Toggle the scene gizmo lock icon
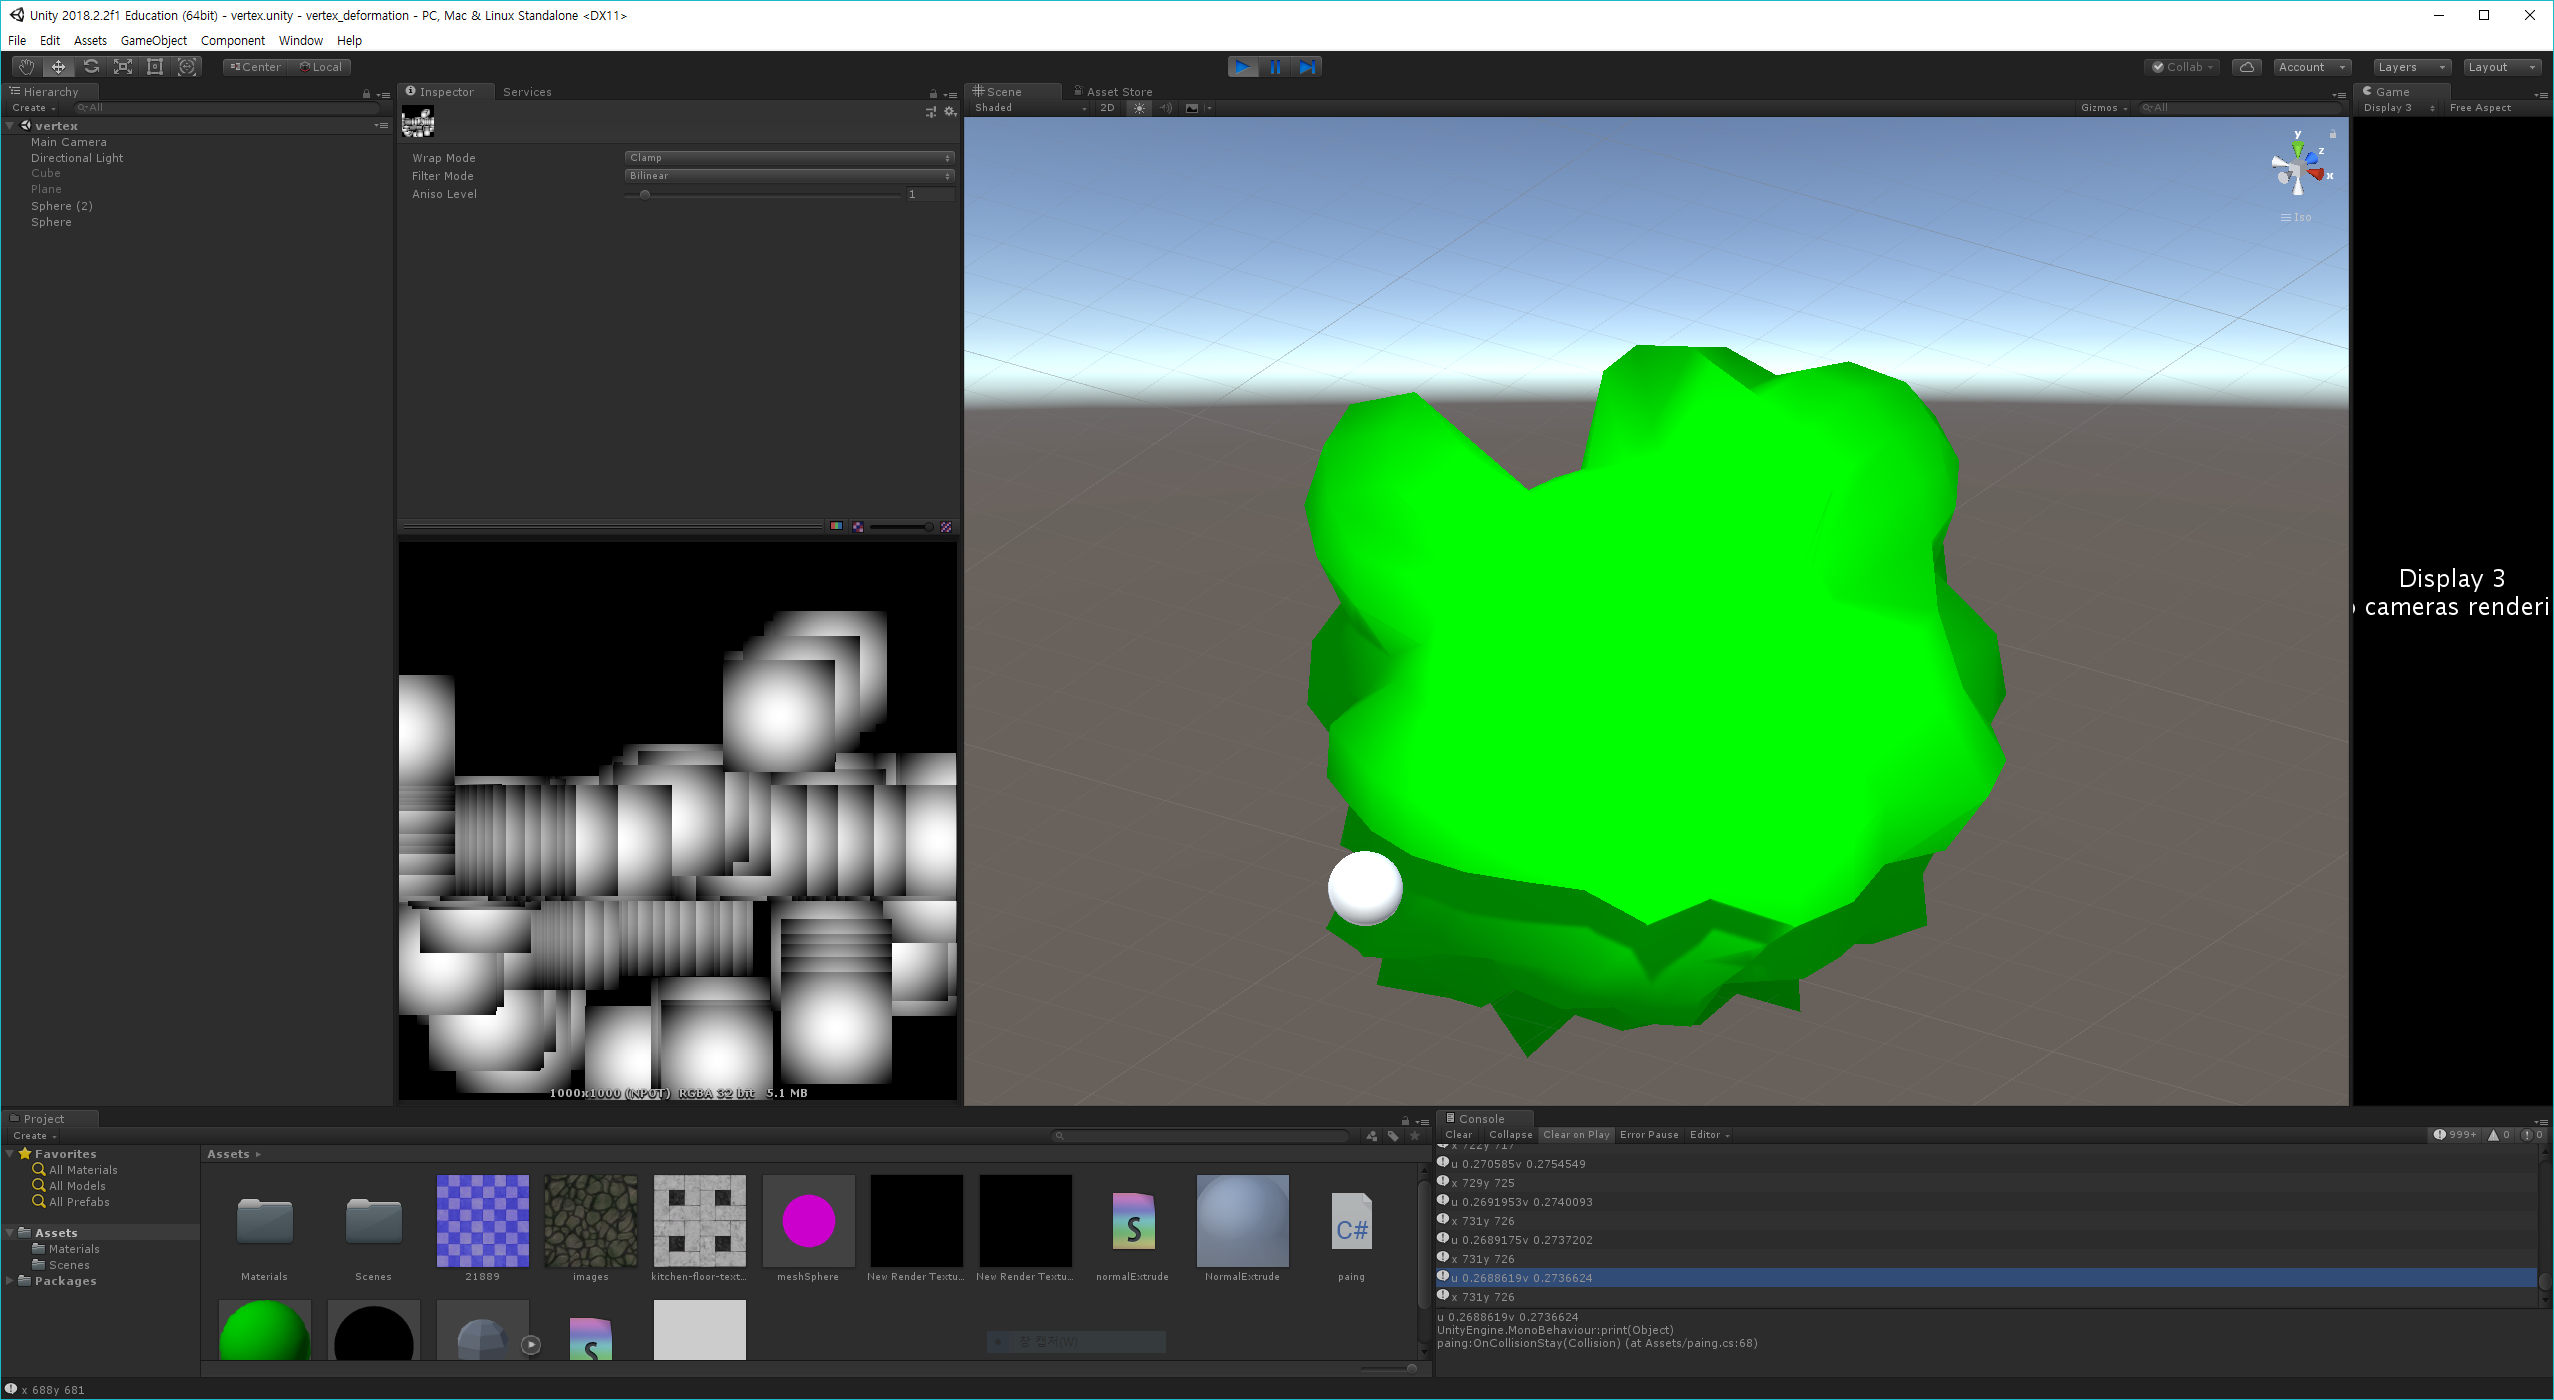Screen dimensions: 2554x1400 pos(2333,133)
